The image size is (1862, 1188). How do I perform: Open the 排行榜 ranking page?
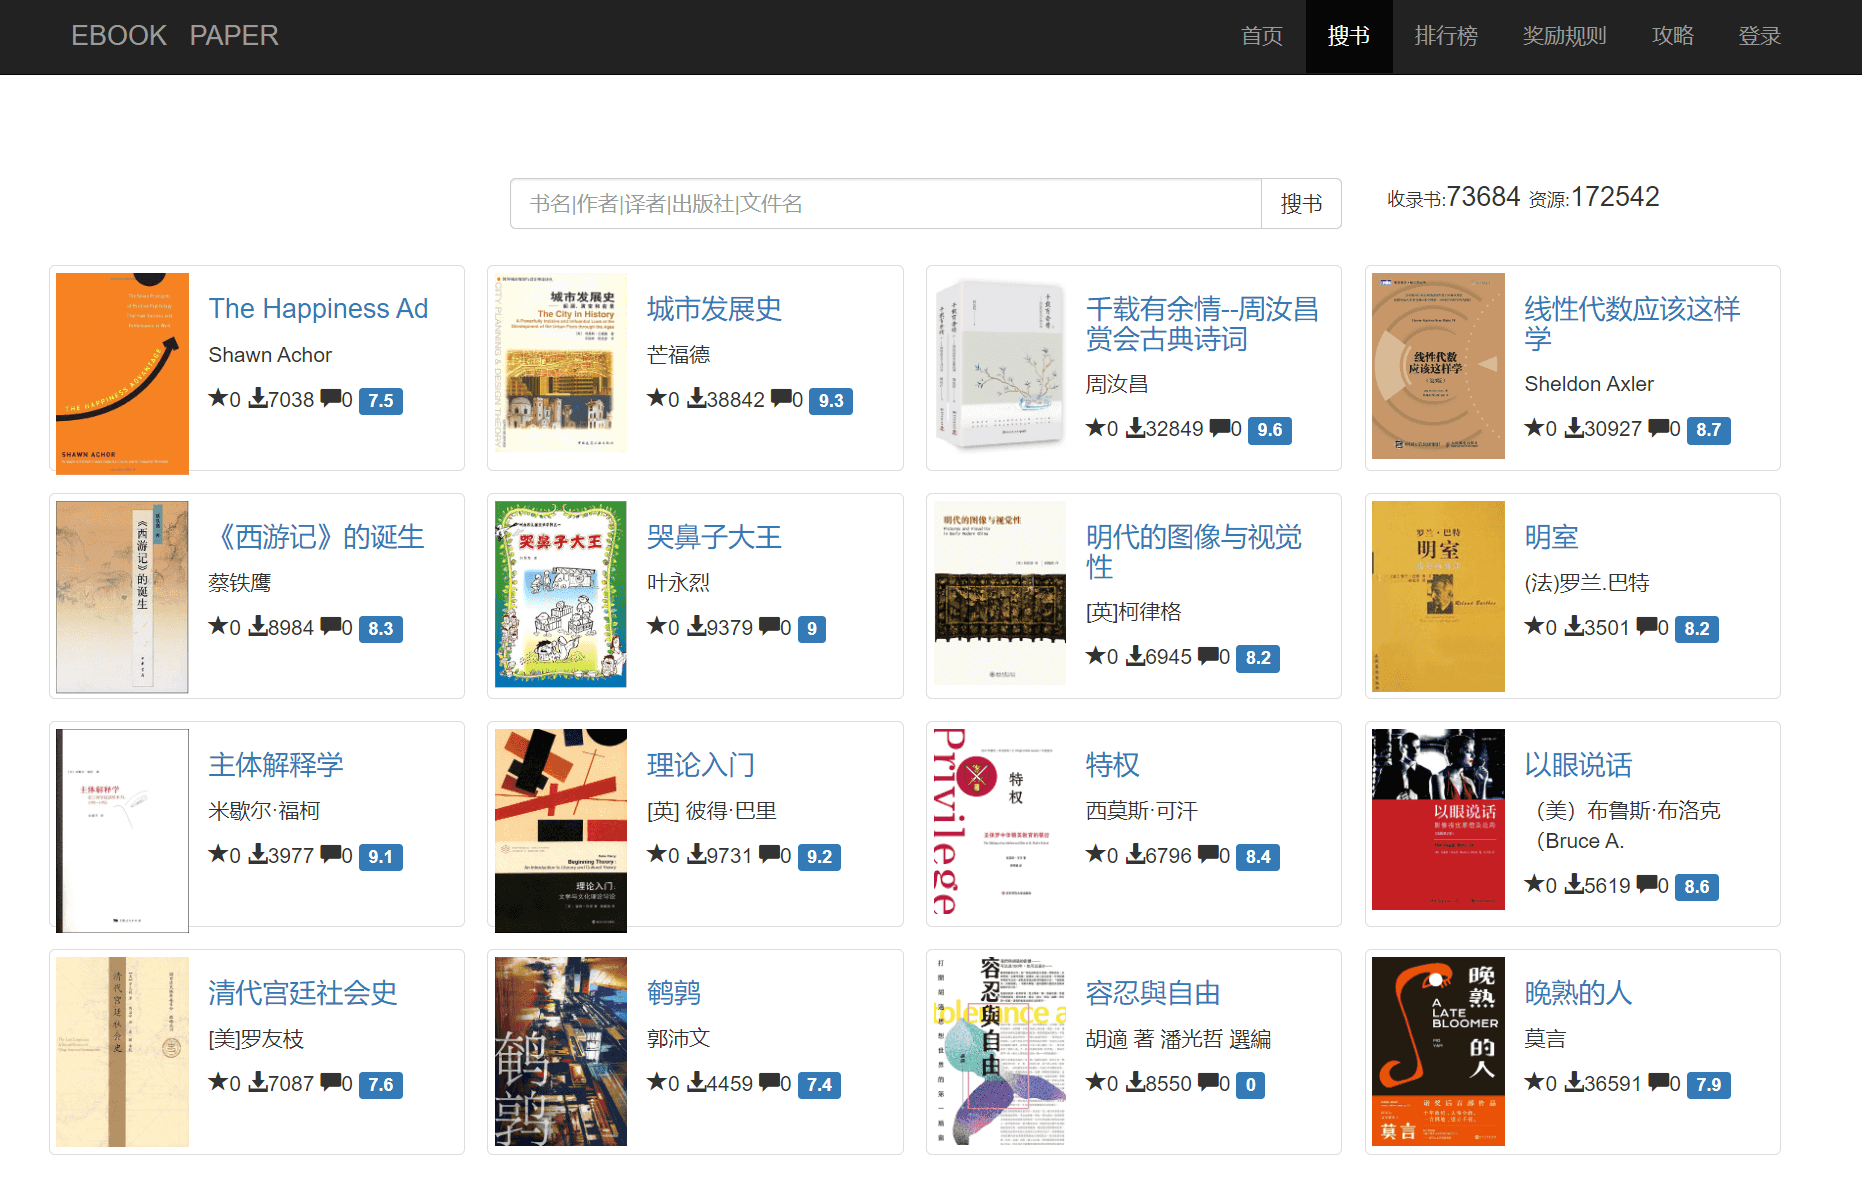coord(1445,36)
